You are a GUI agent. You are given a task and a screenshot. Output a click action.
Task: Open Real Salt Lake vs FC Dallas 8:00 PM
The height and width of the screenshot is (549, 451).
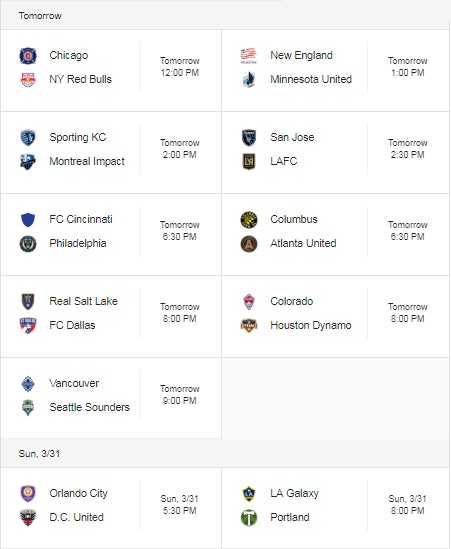(x=180, y=313)
